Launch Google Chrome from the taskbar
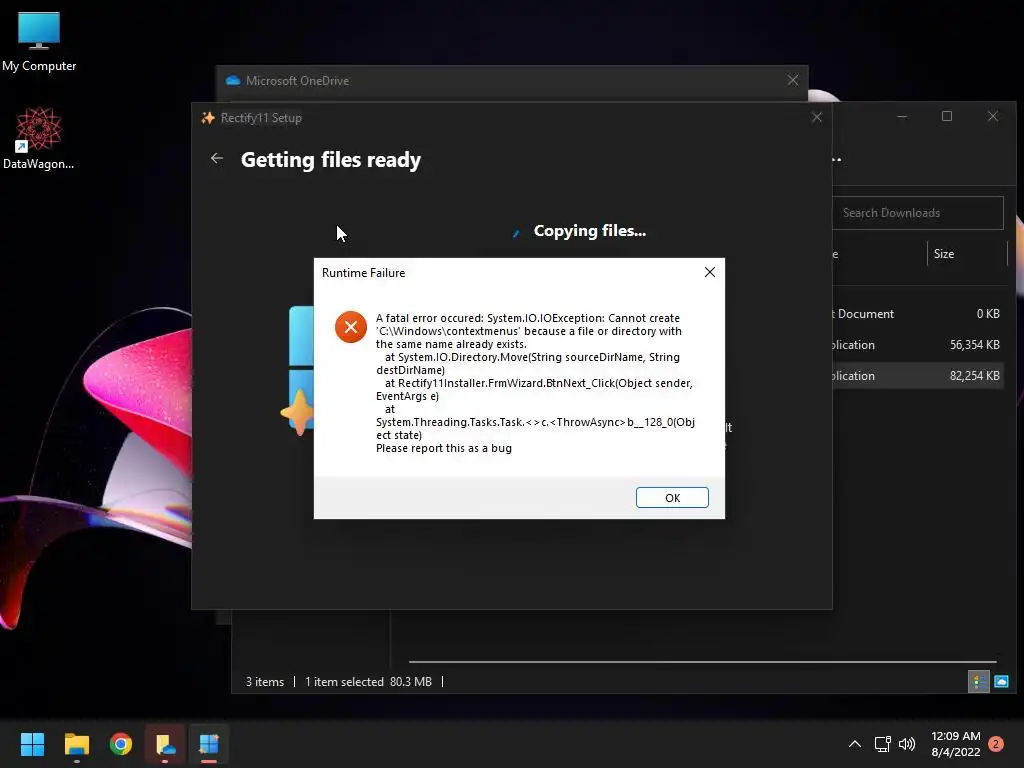The image size is (1024, 768). (x=121, y=744)
